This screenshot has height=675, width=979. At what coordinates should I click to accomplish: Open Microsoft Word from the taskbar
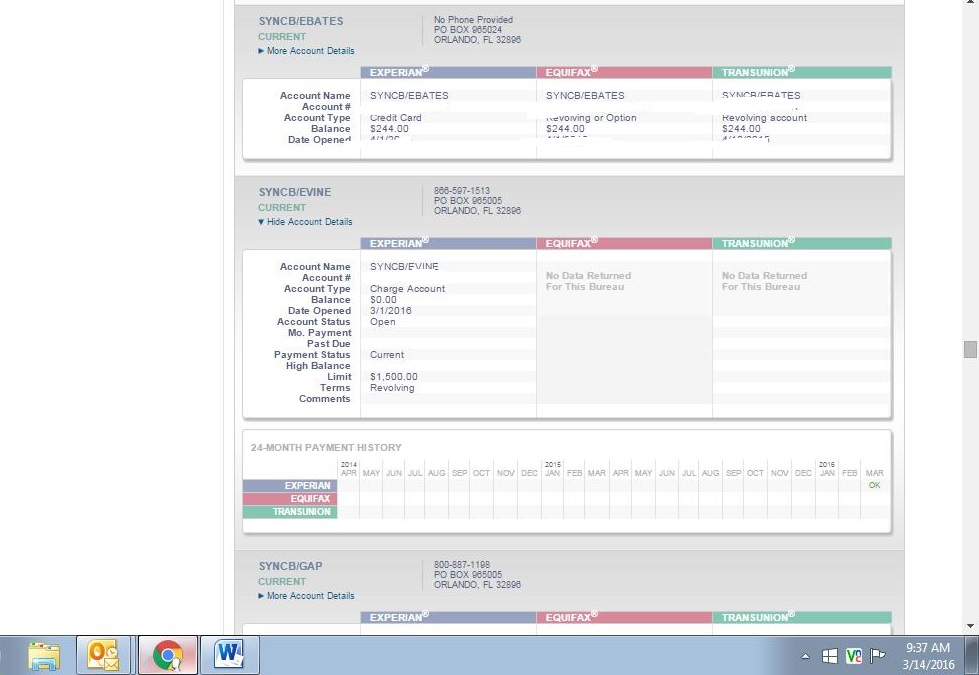click(229, 655)
